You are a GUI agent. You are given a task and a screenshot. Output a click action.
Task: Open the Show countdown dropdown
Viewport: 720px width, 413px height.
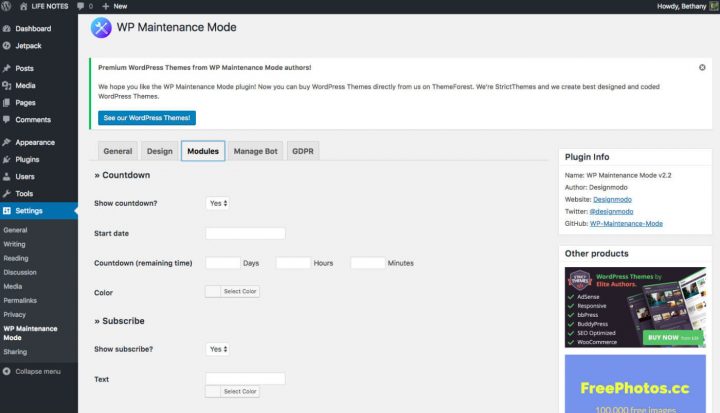click(x=218, y=203)
